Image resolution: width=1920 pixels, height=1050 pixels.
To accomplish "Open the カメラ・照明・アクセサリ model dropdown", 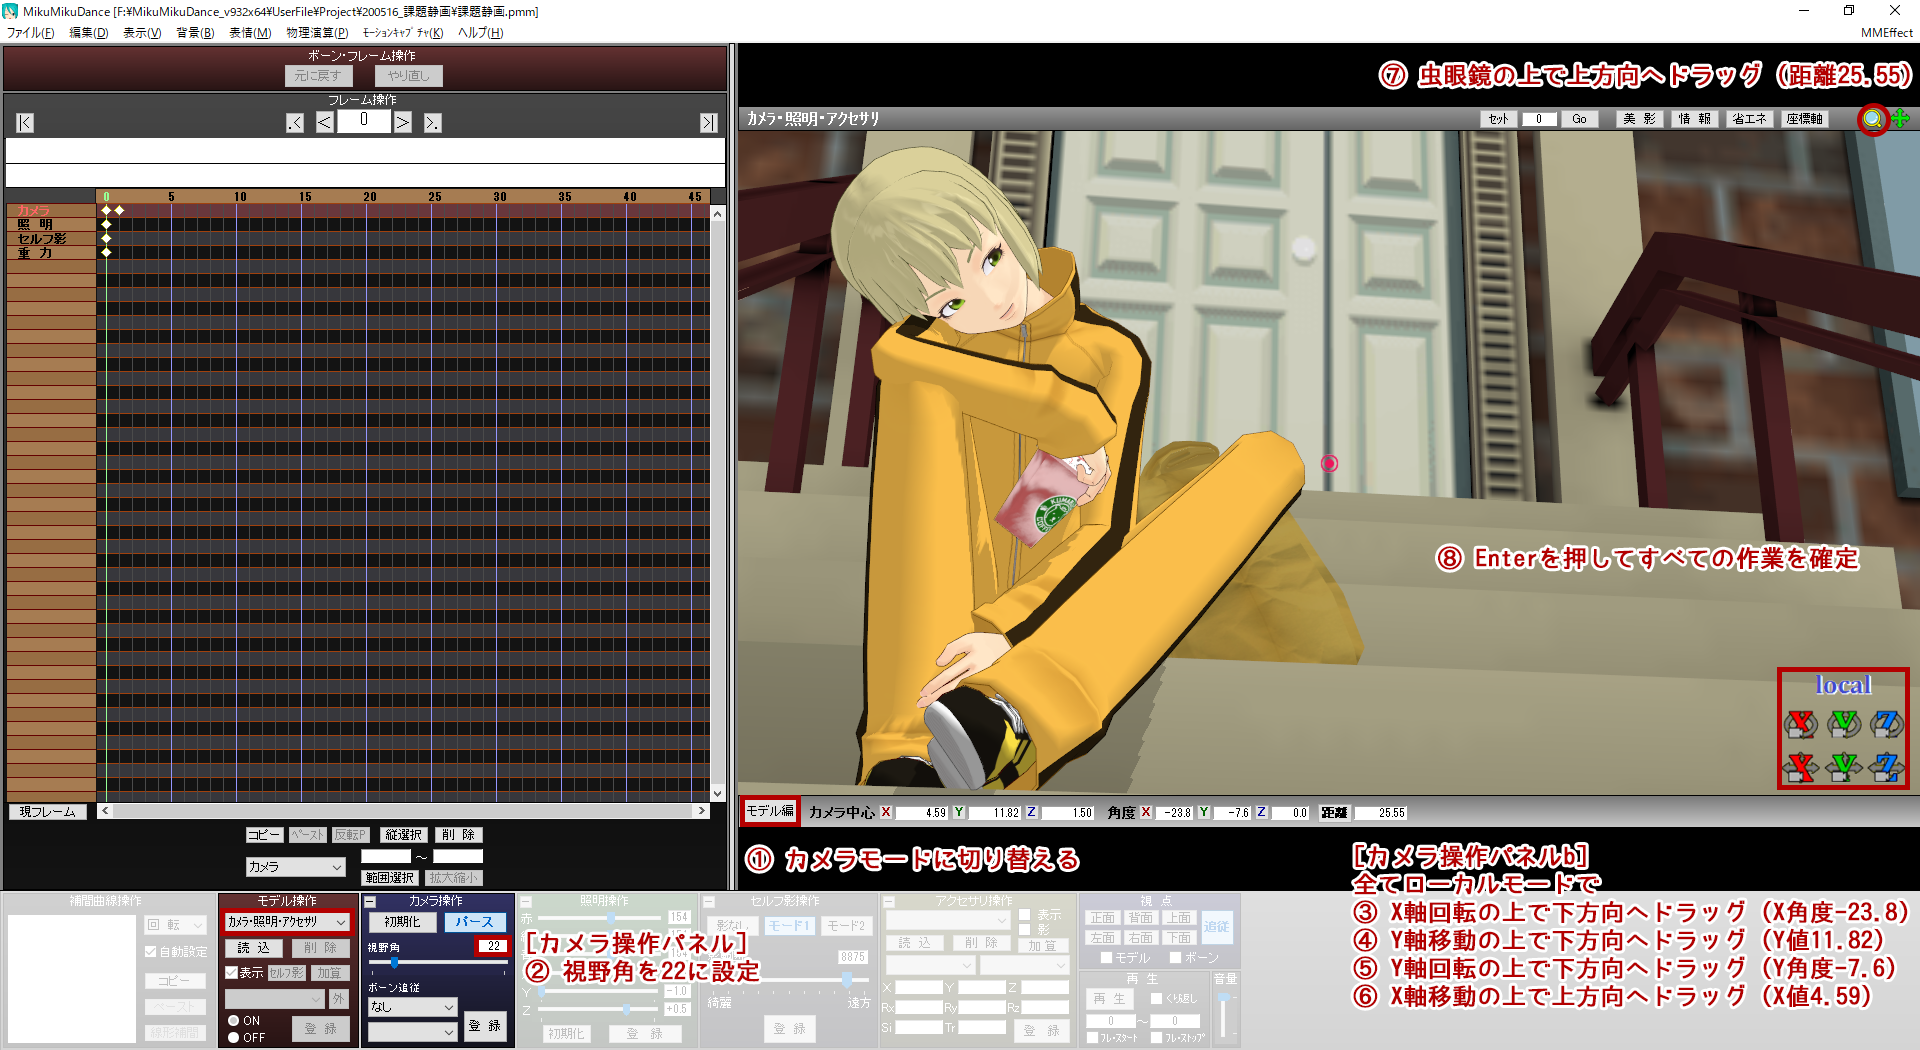I will (287, 922).
